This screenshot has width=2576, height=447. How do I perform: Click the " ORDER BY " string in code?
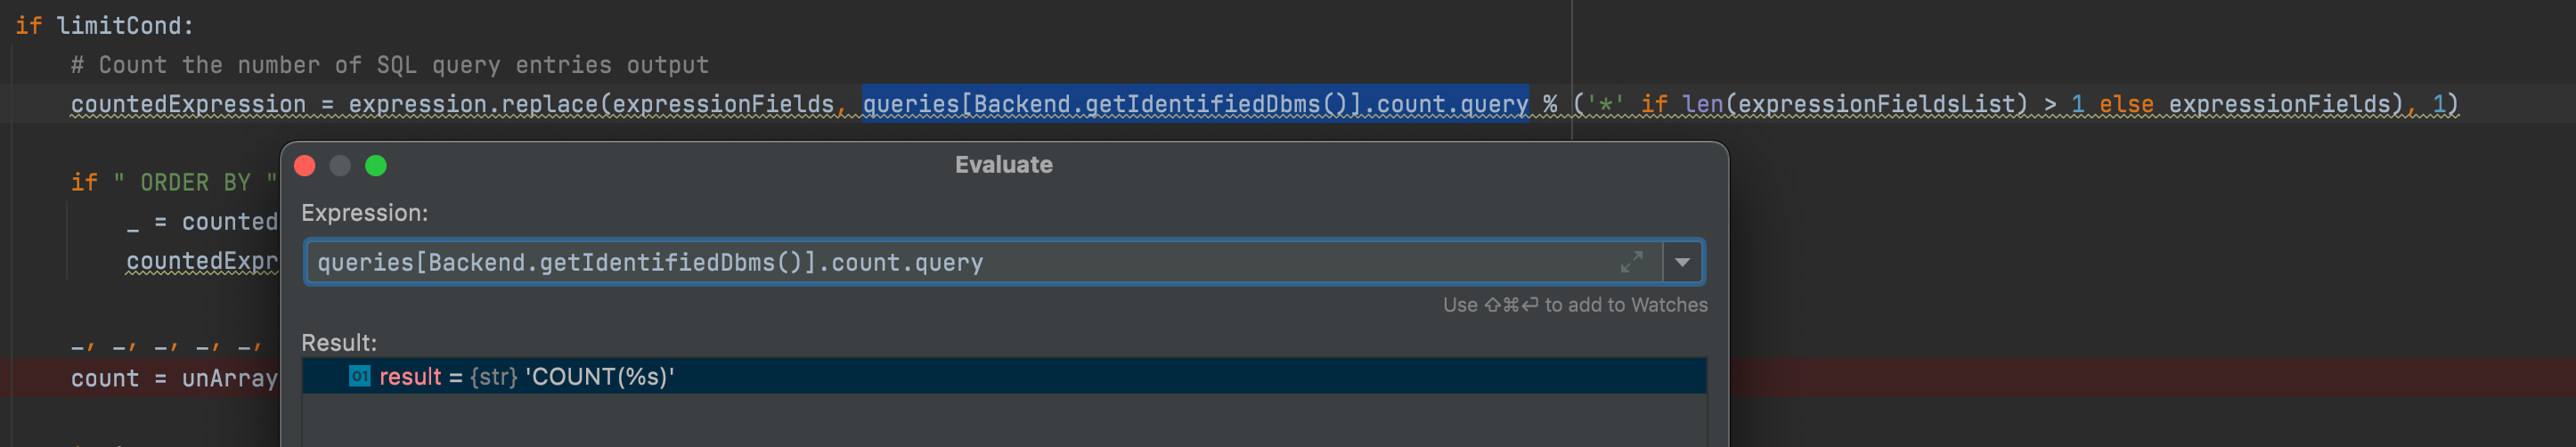pyautogui.click(x=195, y=183)
